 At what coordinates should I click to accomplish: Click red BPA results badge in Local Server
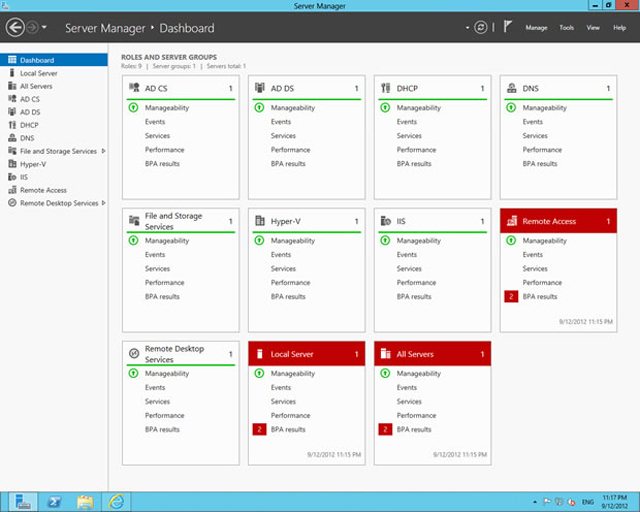tap(259, 429)
